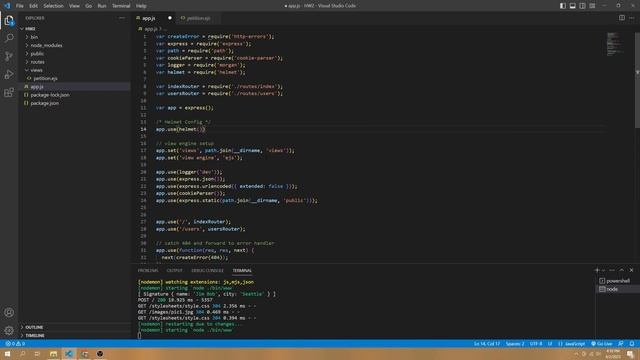Add a new terminal with plus icon
Screen dimensions: 640x360
point(597,270)
